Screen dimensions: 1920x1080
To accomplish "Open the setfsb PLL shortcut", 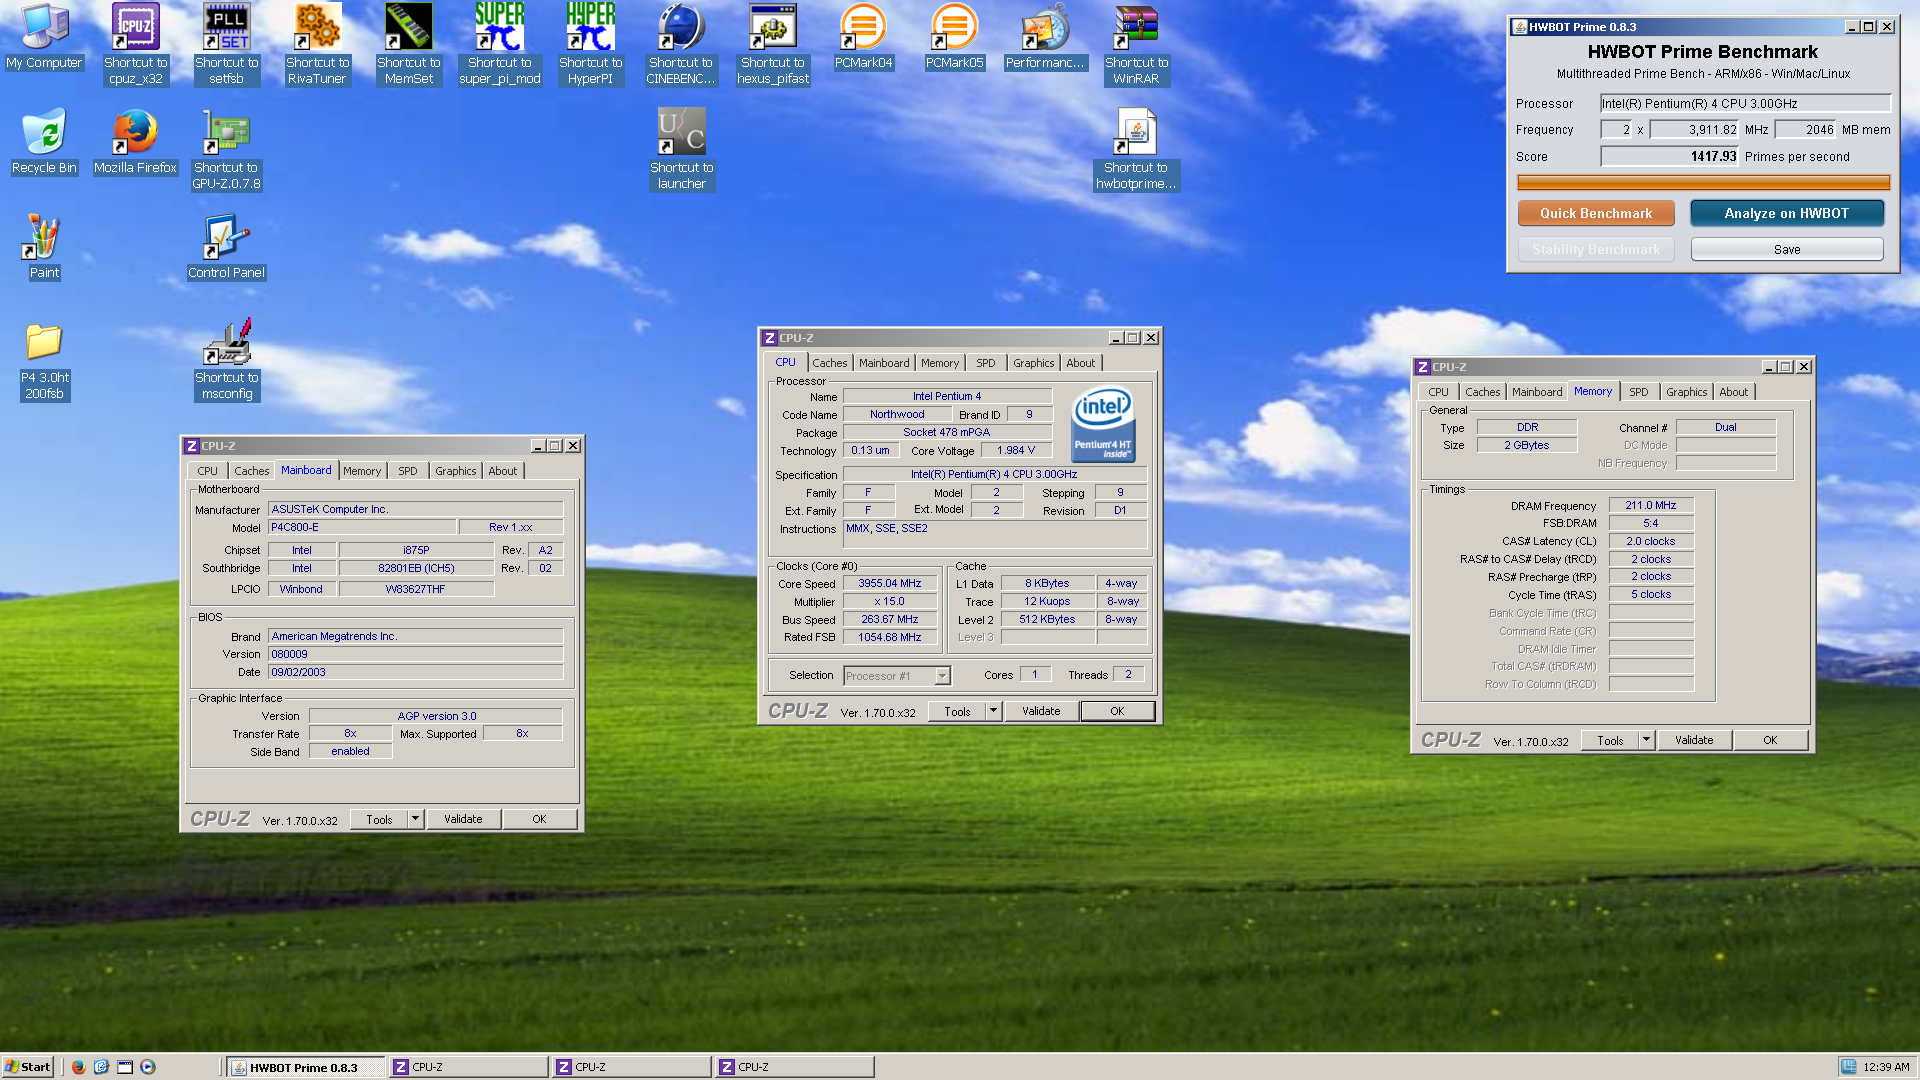I will point(226,44).
